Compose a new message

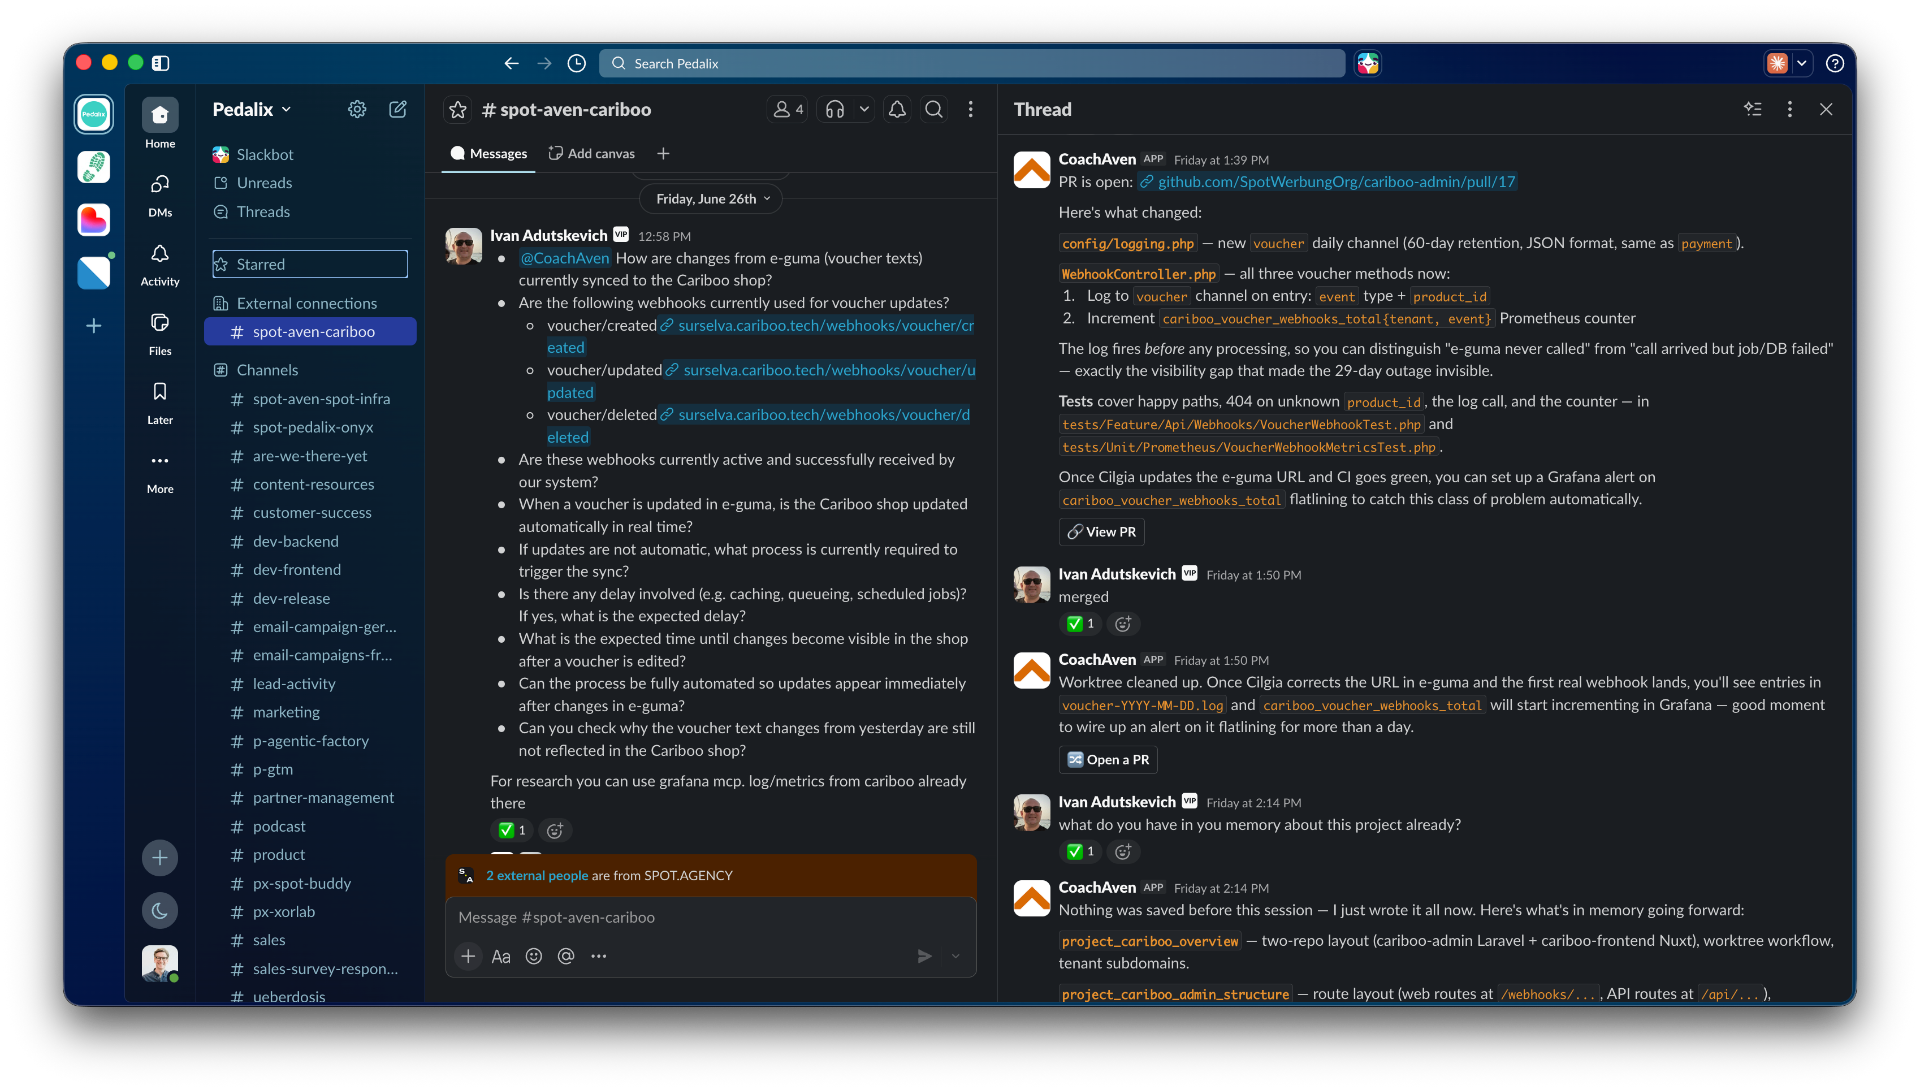398,110
